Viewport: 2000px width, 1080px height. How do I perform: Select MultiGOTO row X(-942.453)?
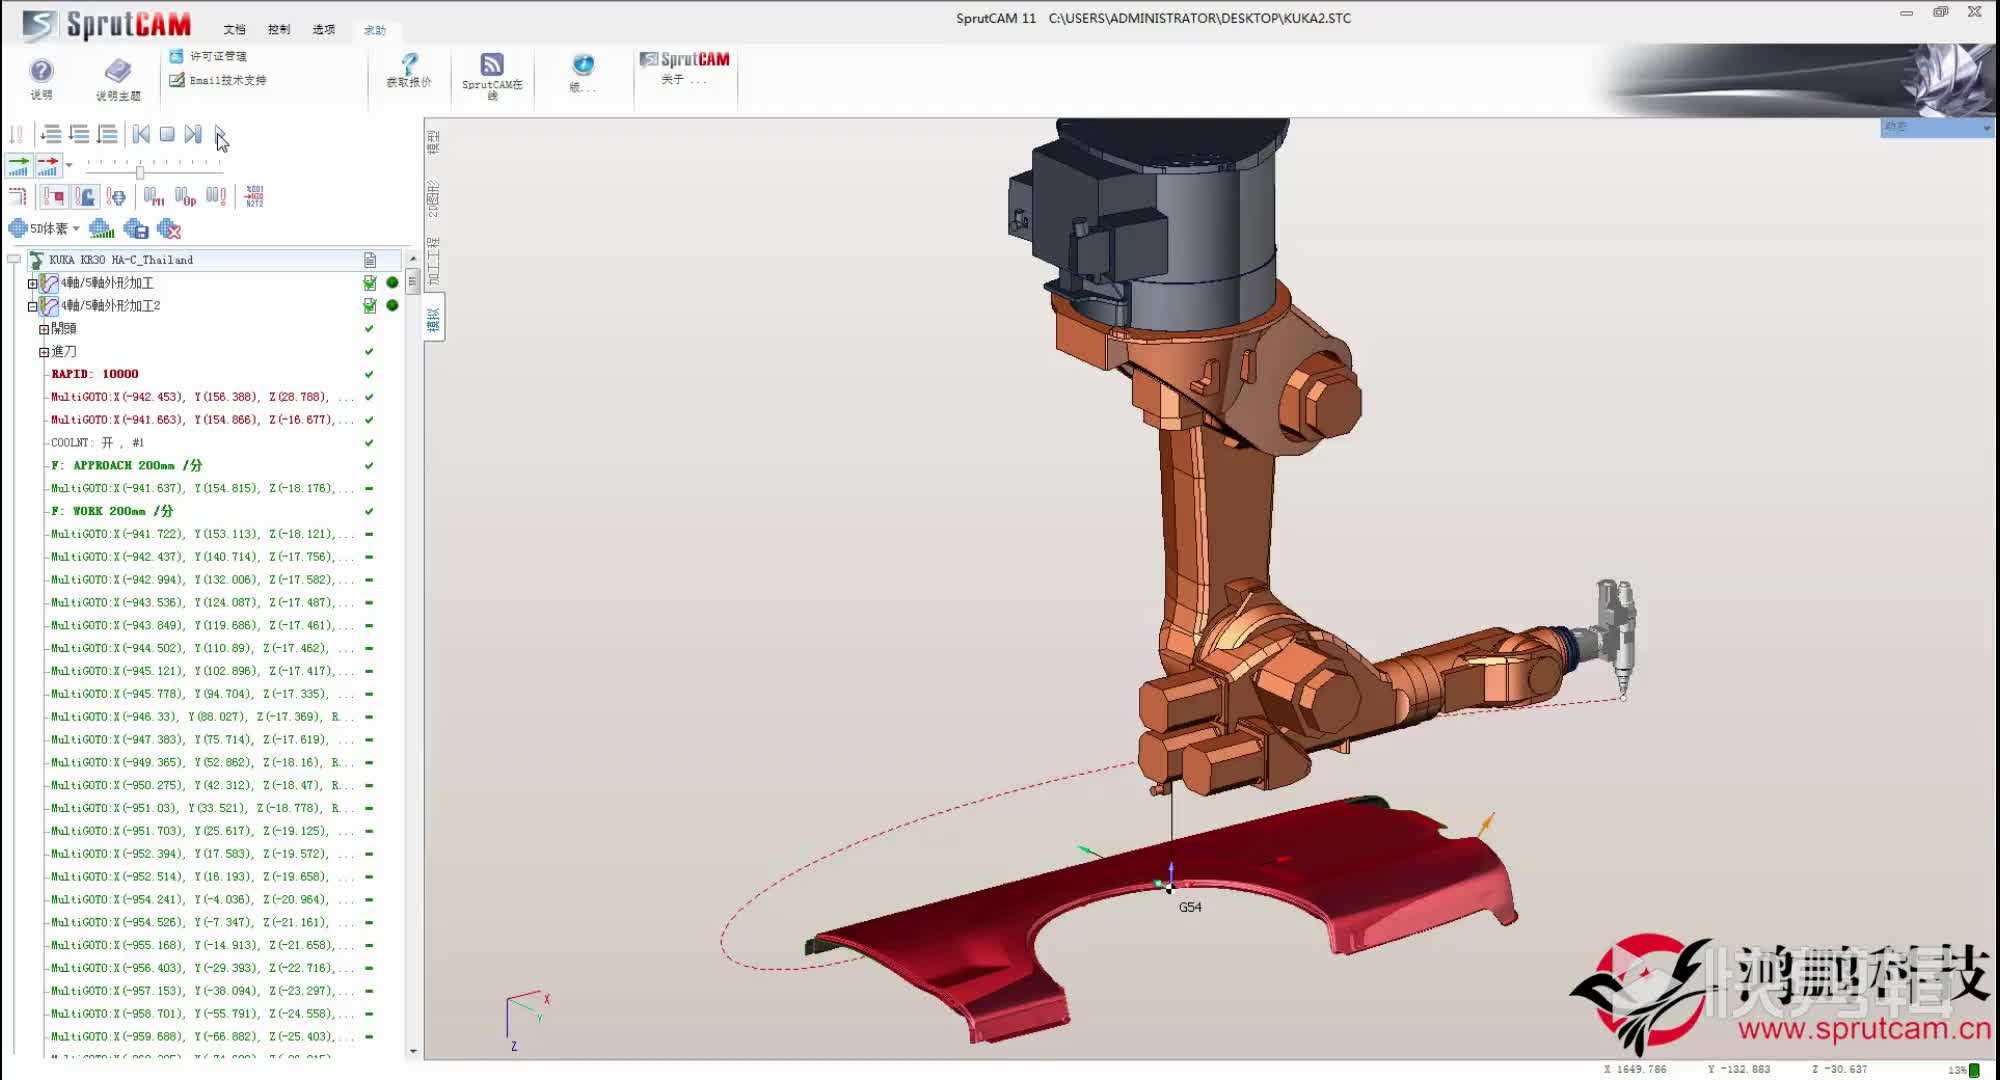202,397
